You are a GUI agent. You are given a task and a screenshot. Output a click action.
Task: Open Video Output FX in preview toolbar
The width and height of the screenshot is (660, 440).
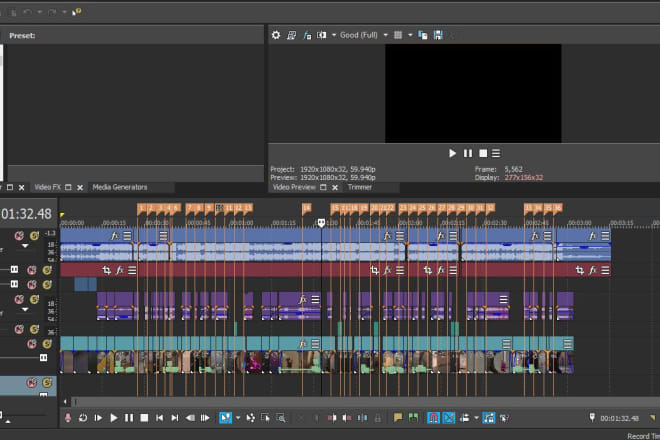click(x=307, y=35)
